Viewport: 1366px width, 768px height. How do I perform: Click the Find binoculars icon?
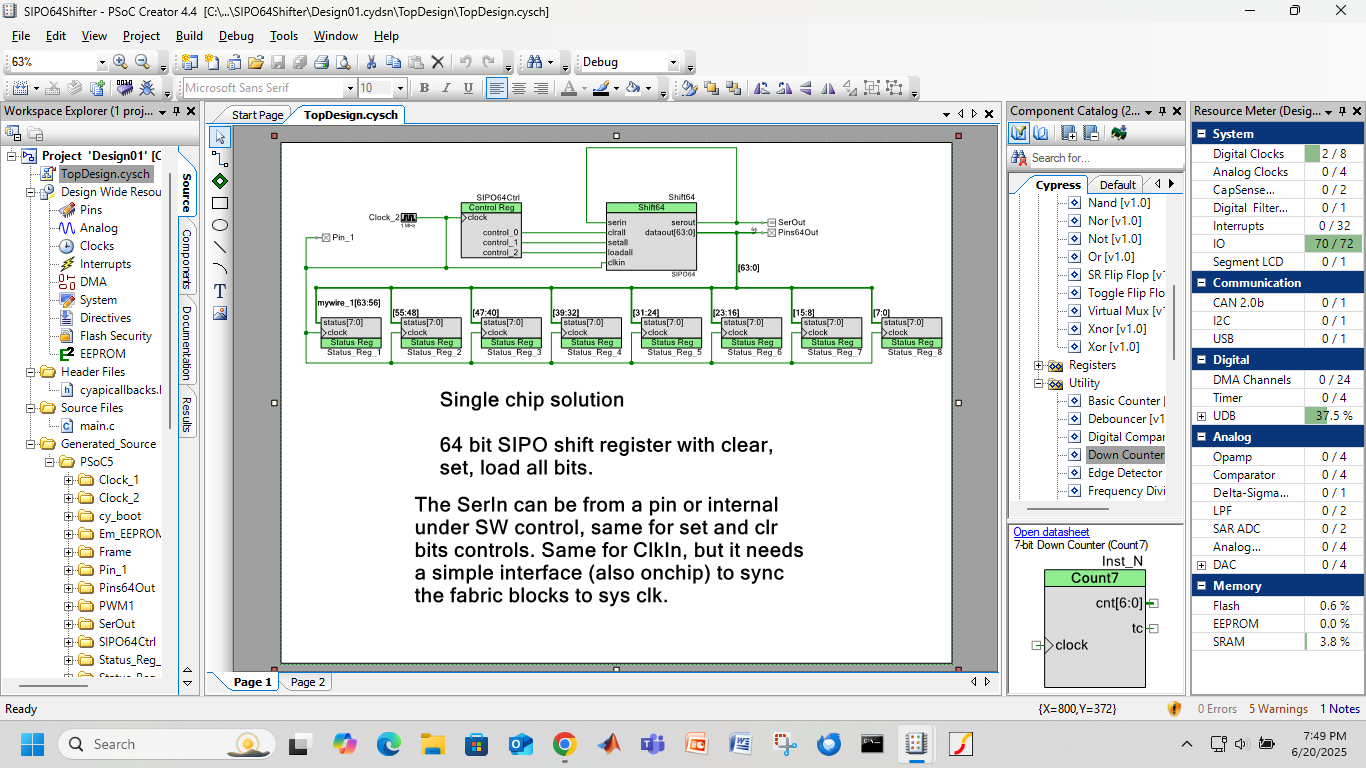535,62
